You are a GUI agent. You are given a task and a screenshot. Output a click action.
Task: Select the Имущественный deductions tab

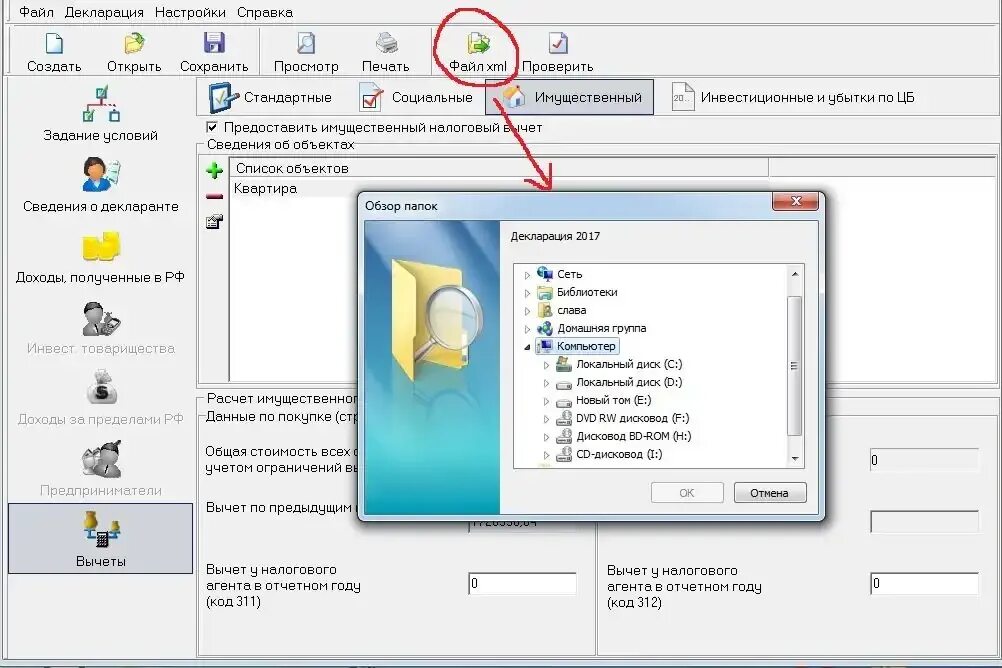click(569, 97)
